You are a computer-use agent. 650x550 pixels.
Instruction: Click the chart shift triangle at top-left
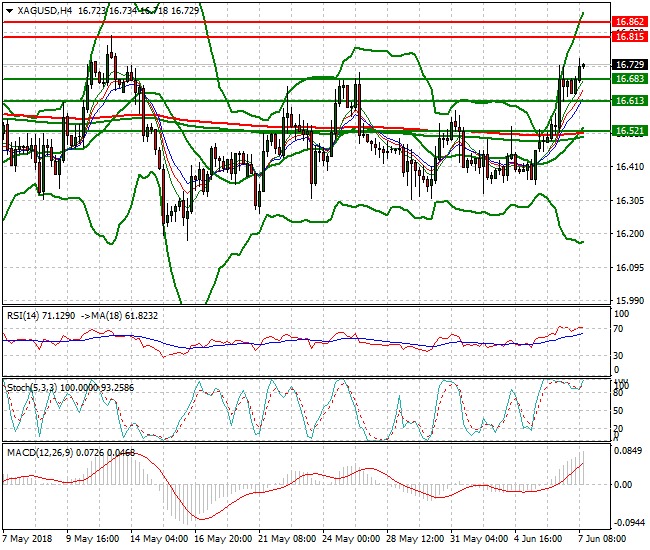click(6, 10)
